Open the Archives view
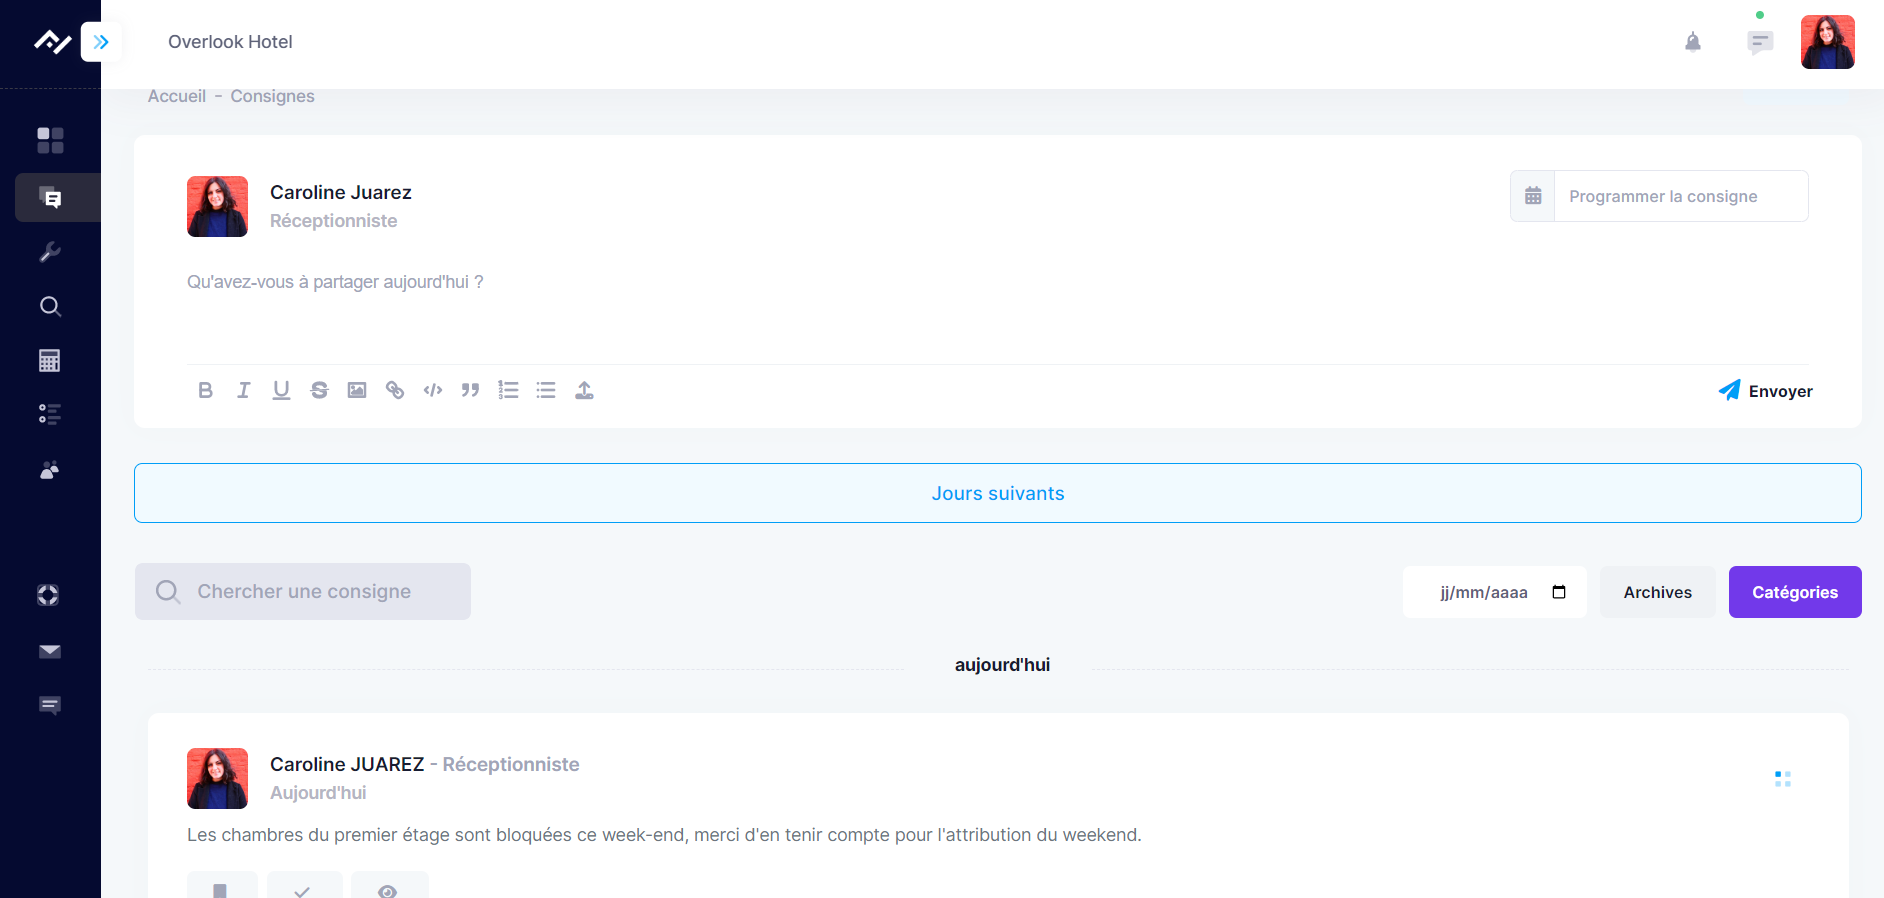This screenshot has width=1884, height=898. (1657, 592)
